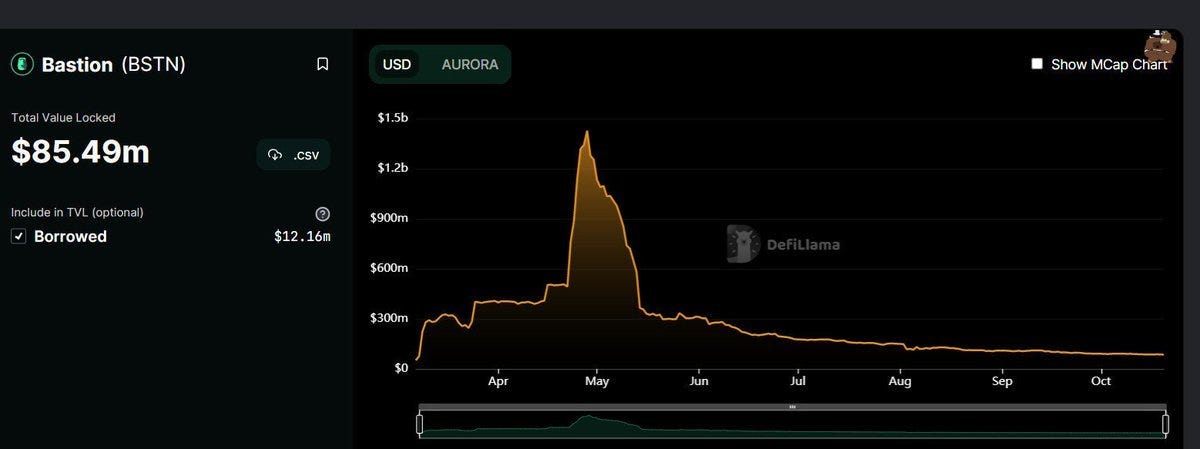Uncheck the Borrowed checkbox
The width and height of the screenshot is (1200, 449).
pos(18,237)
